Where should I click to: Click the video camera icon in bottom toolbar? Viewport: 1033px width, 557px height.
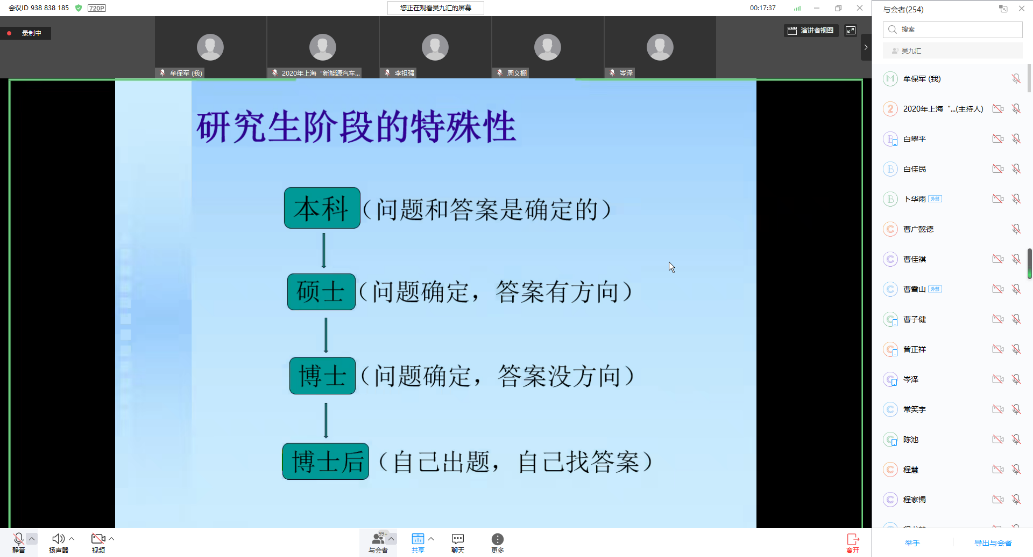point(97,539)
